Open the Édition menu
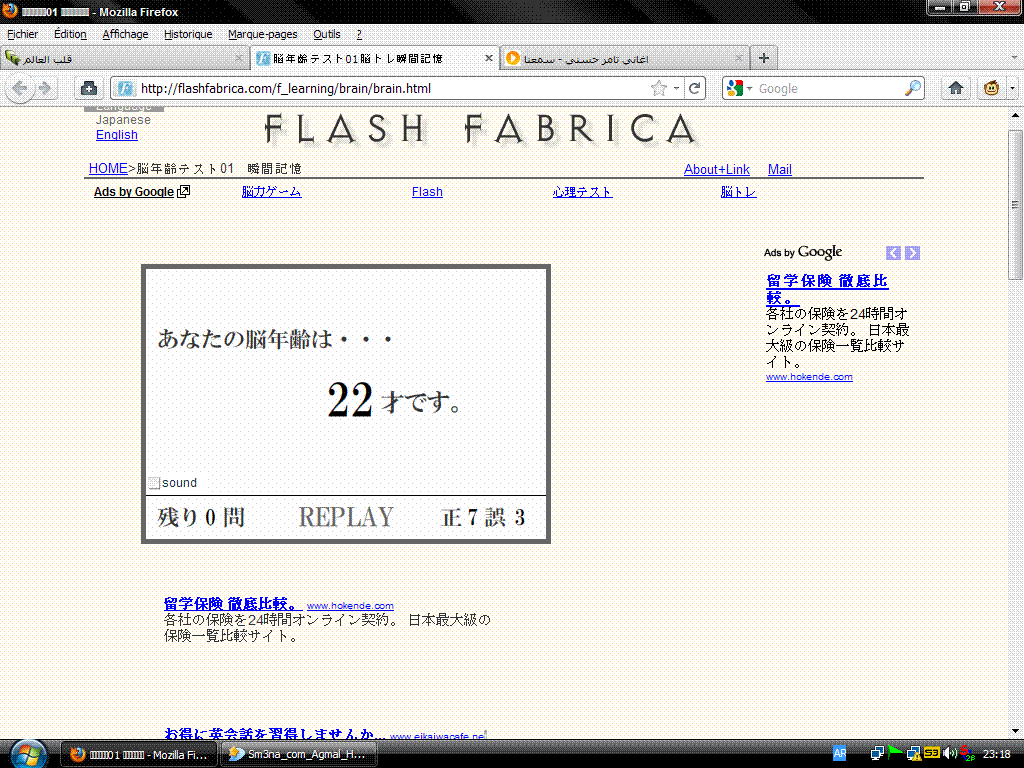Screen dimensions: 1024x768 pos(70,34)
